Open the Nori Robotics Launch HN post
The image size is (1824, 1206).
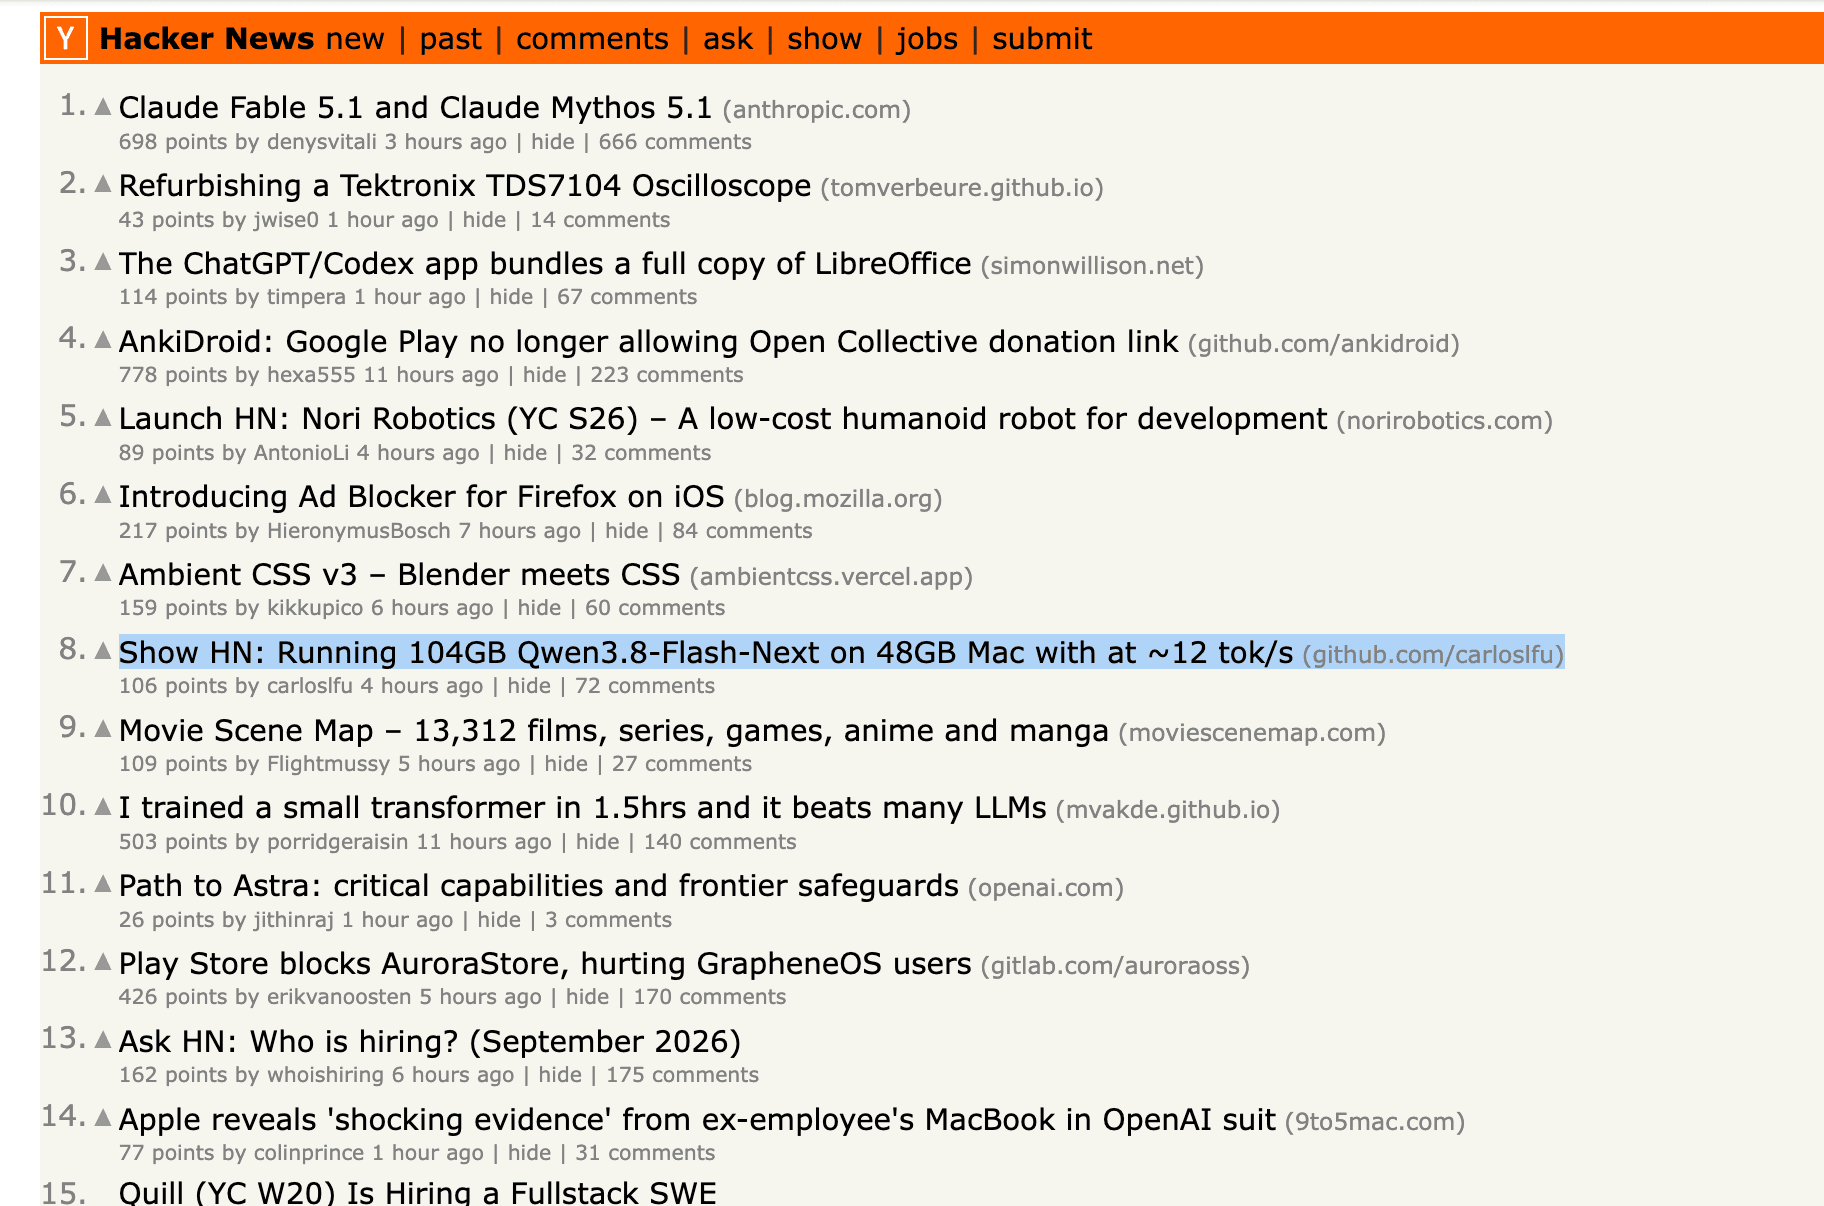click(x=723, y=418)
